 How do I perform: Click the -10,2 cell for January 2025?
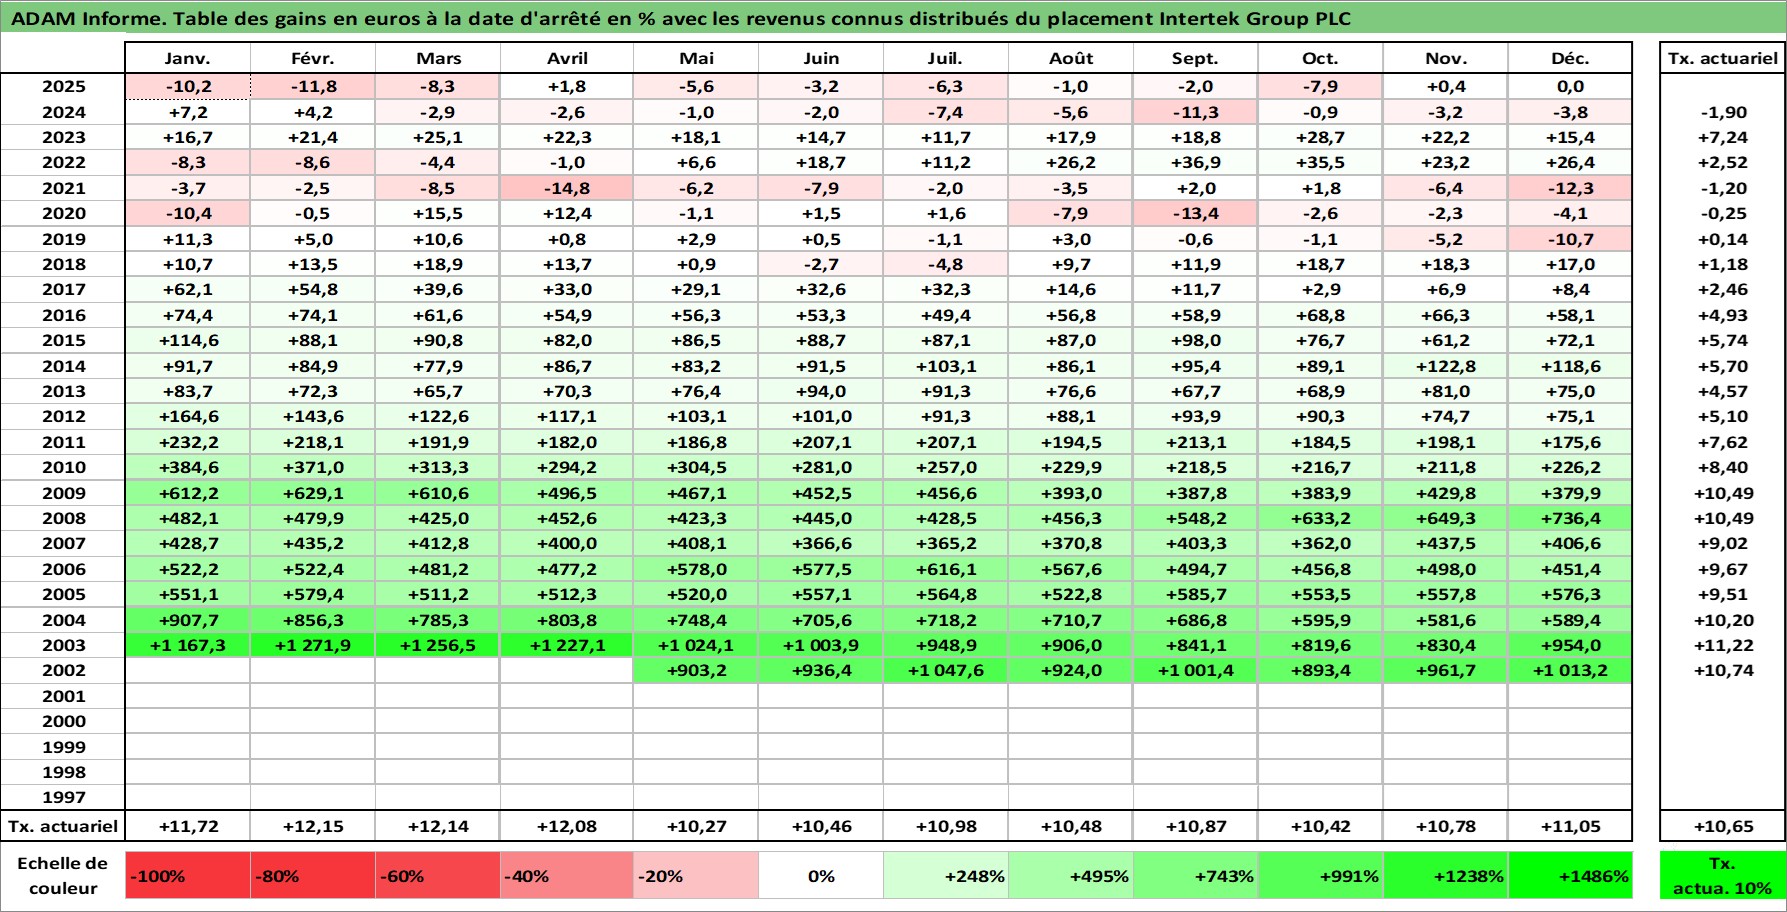[x=187, y=86]
